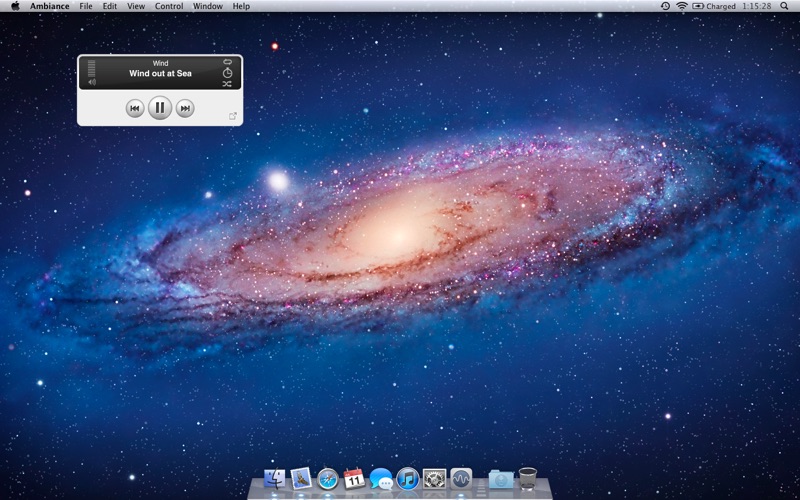This screenshot has width=800, height=500.
Task: Open the Window menu
Action: [208, 6]
